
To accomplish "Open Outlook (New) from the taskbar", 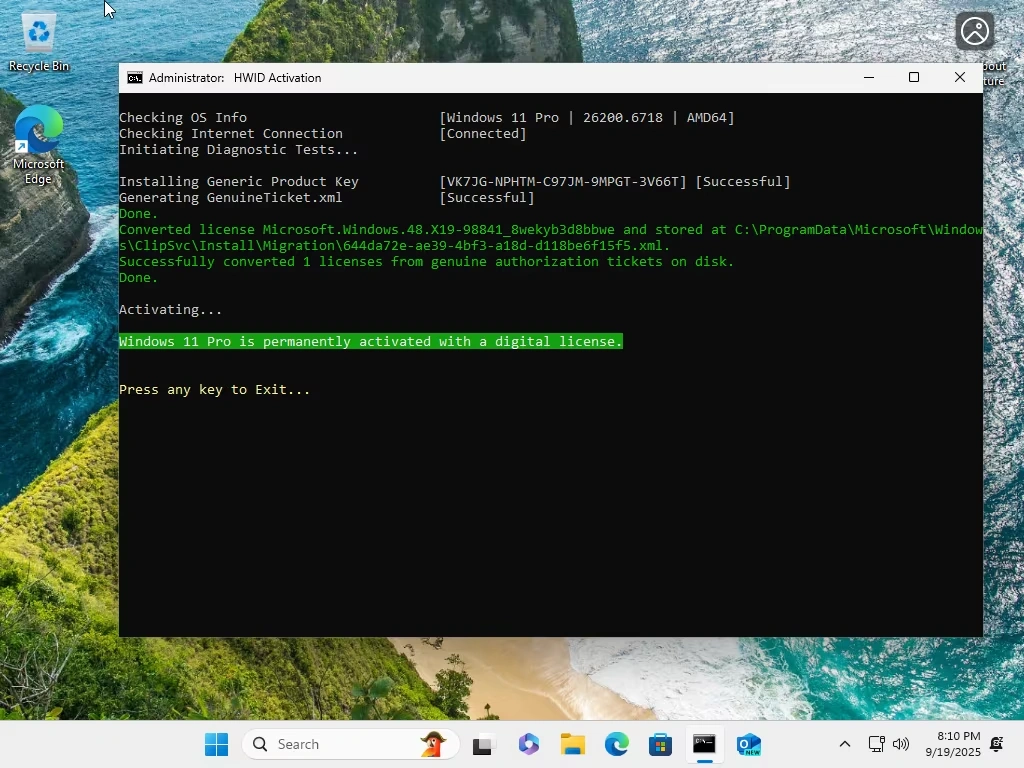I will click(749, 744).
